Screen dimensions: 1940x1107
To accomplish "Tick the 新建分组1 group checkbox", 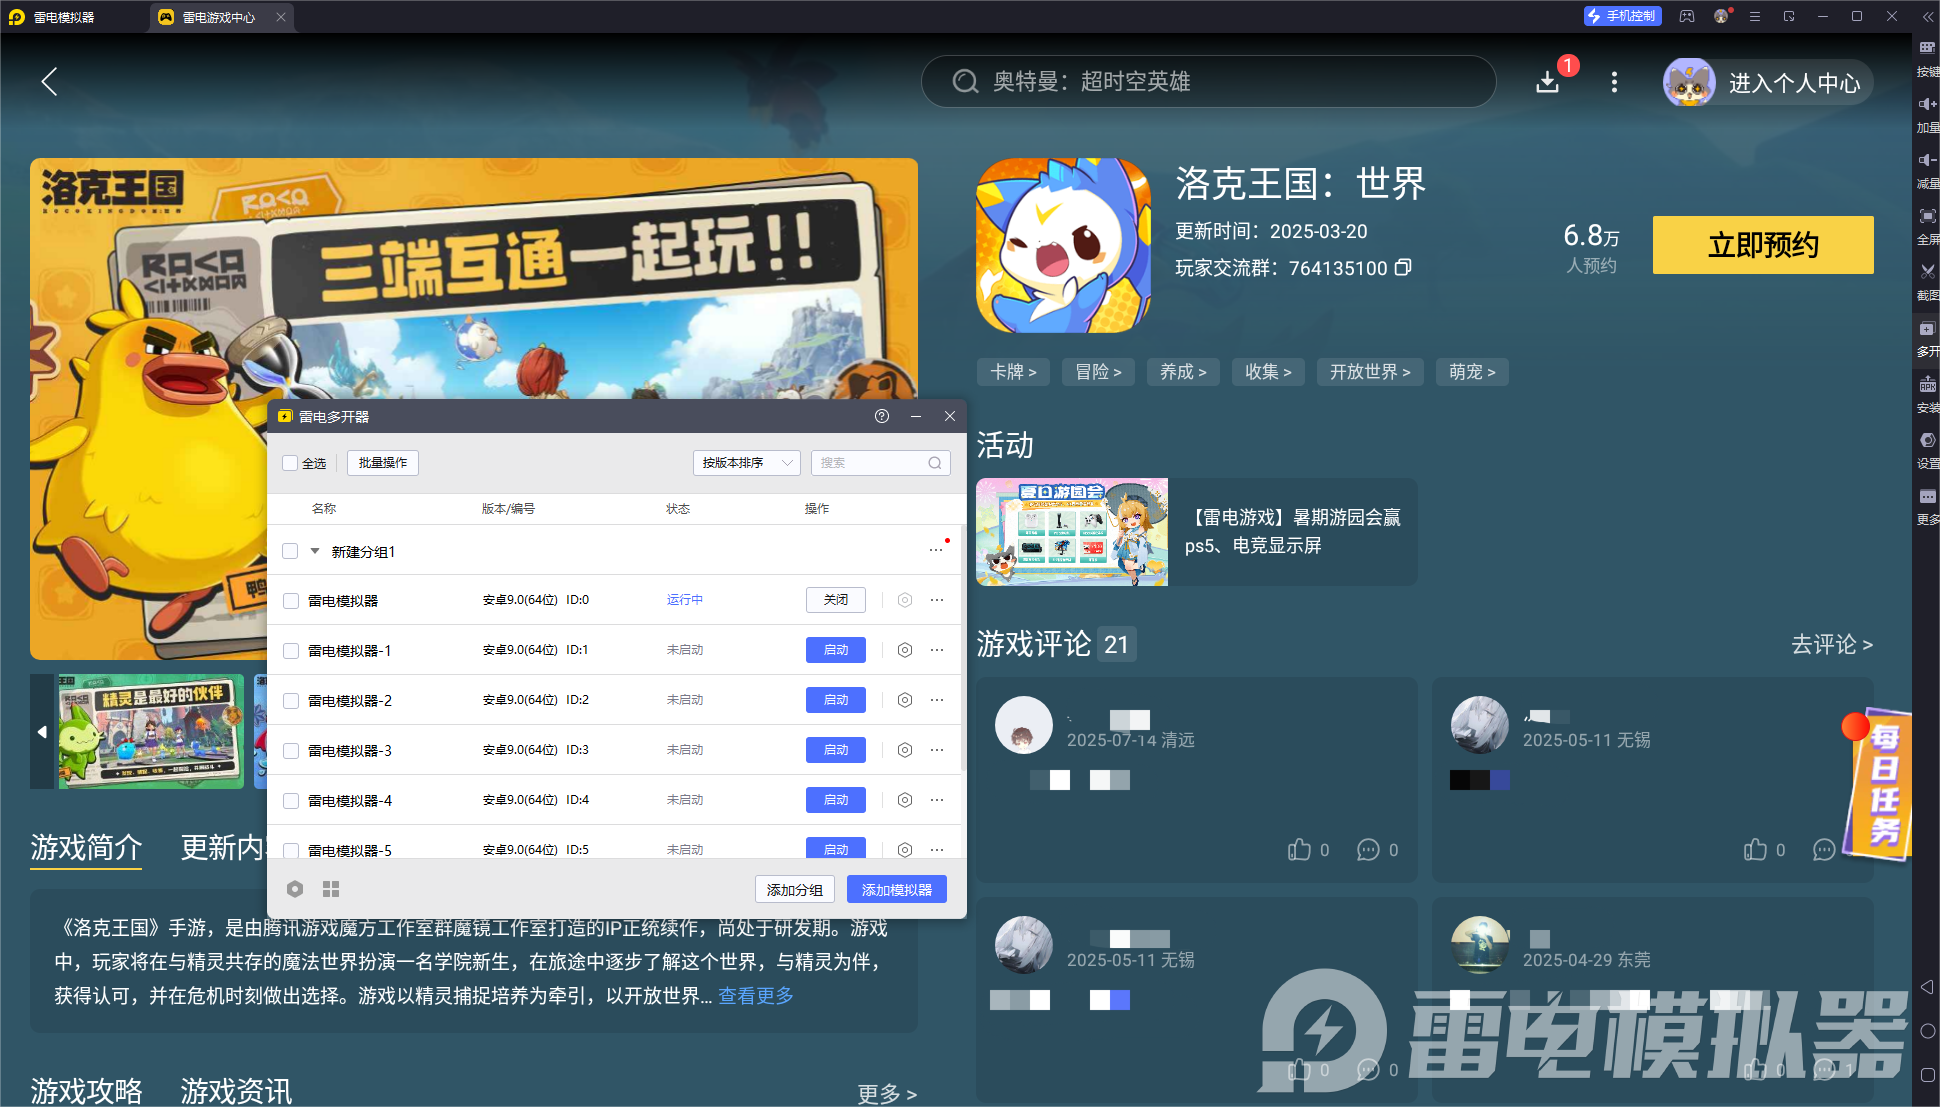I will (290, 551).
